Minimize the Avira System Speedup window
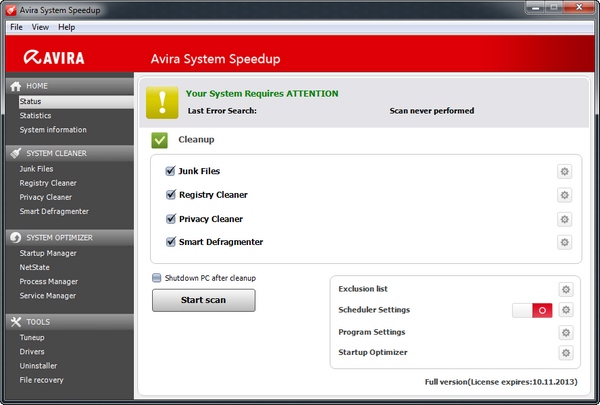This screenshot has width=600, height=405. click(x=536, y=7)
